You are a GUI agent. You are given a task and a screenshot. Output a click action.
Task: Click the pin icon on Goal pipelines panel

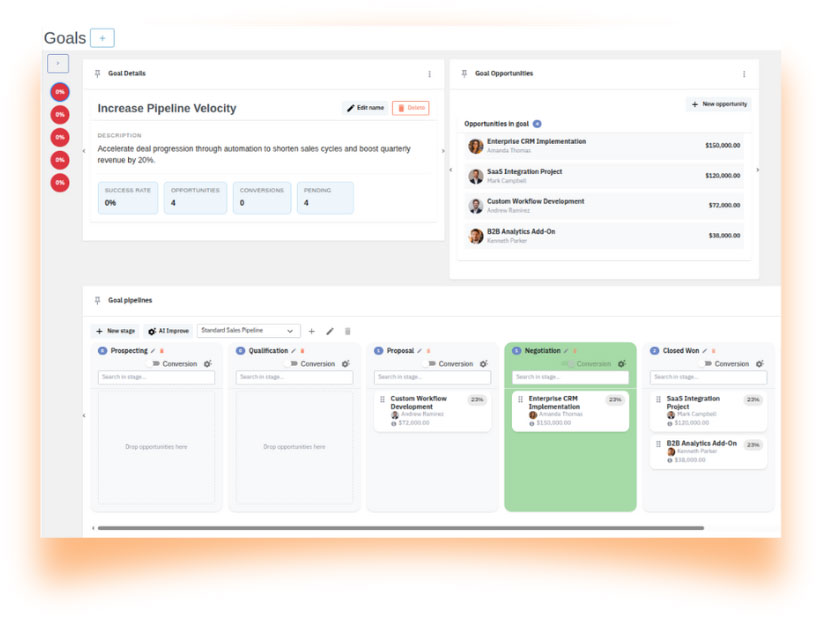click(97, 300)
